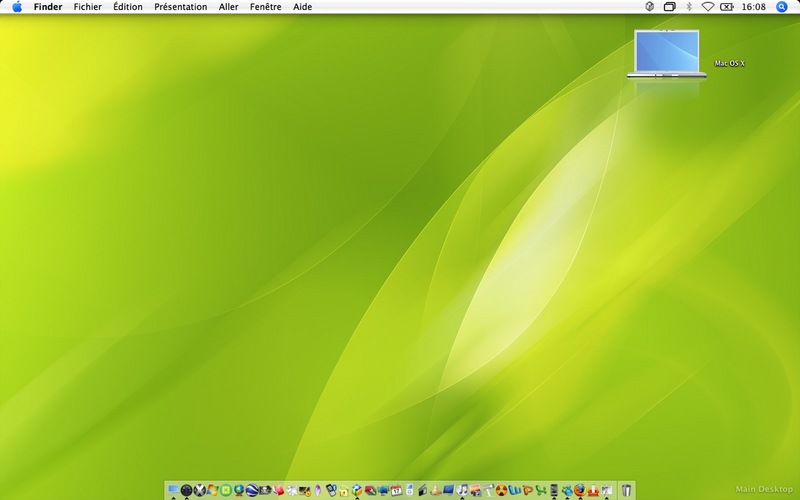
Task: Open the Fichier menu
Action: tap(87, 7)
